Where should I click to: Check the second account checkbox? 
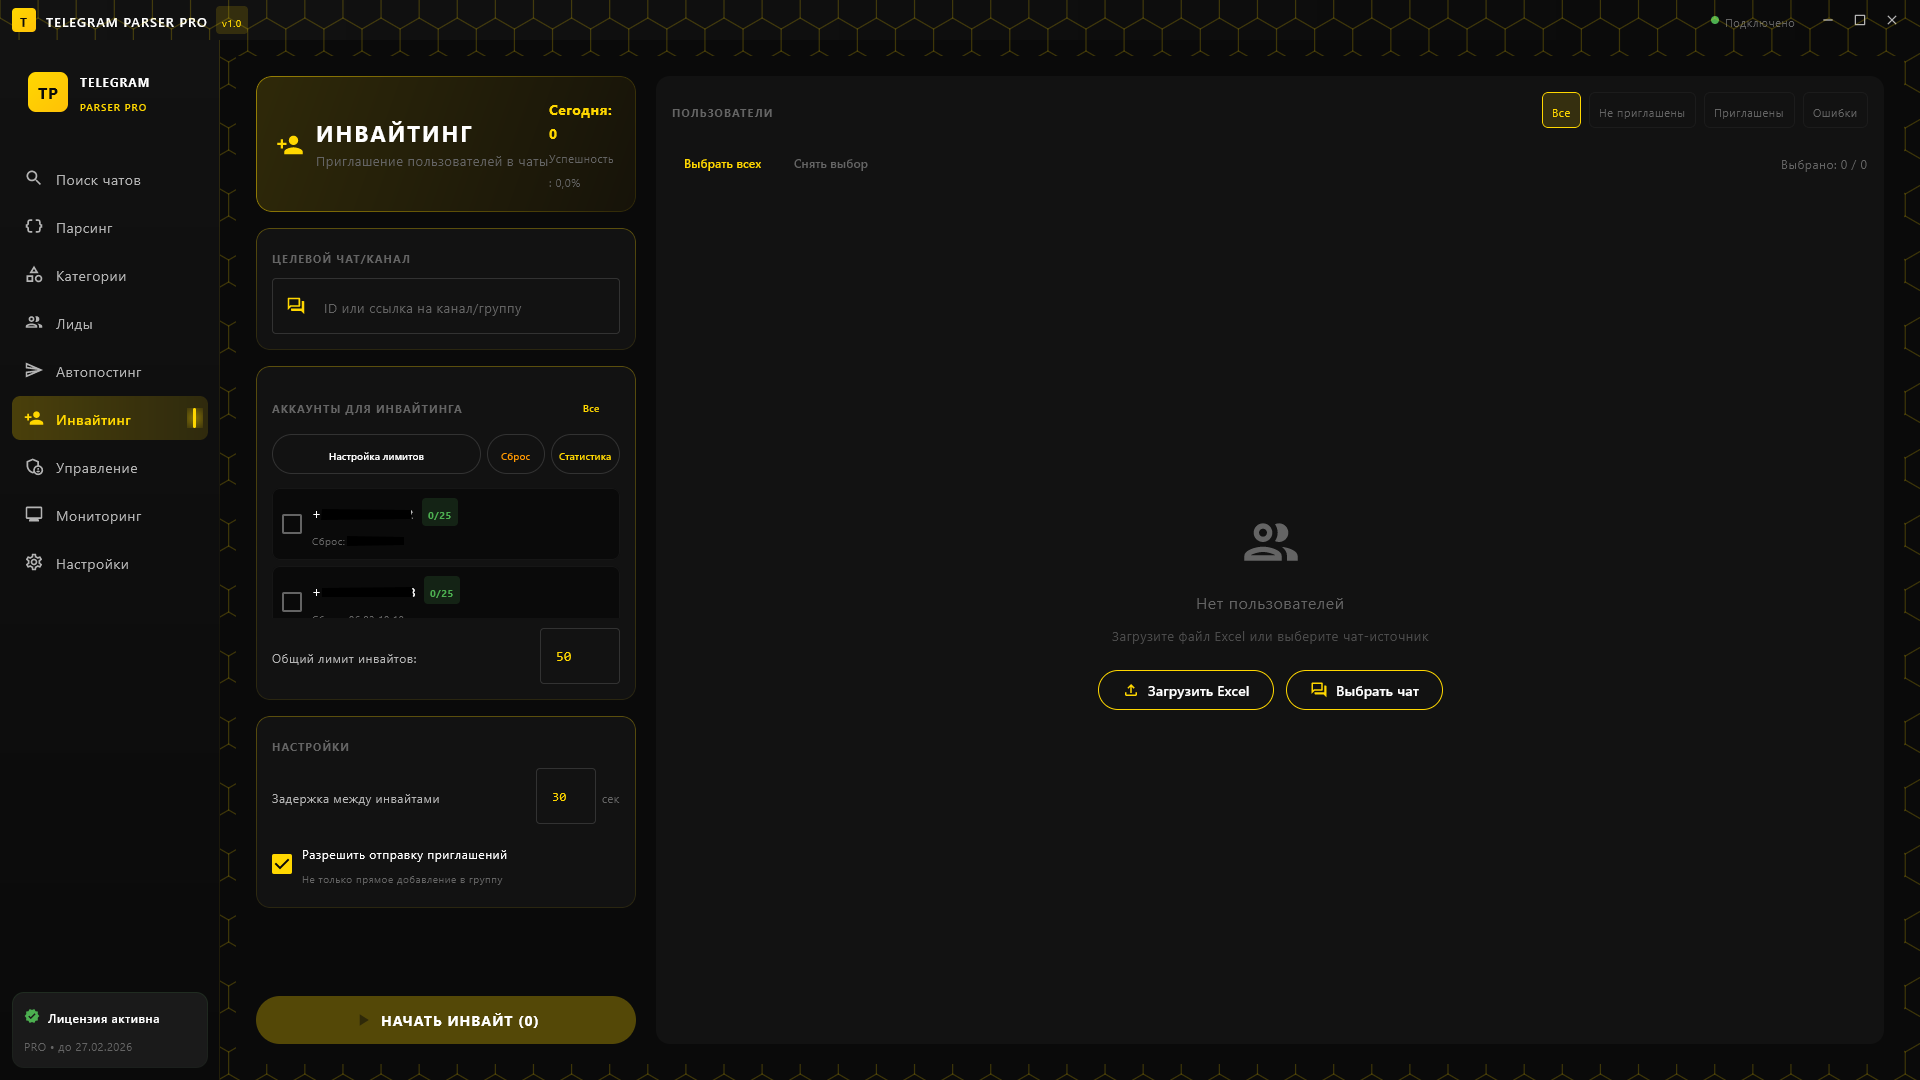point(292,602)
